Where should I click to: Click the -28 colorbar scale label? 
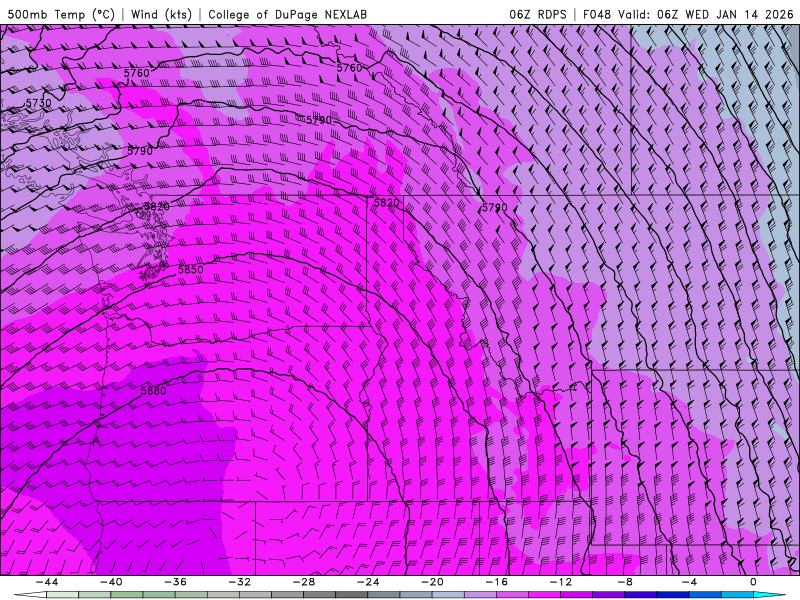304,582
